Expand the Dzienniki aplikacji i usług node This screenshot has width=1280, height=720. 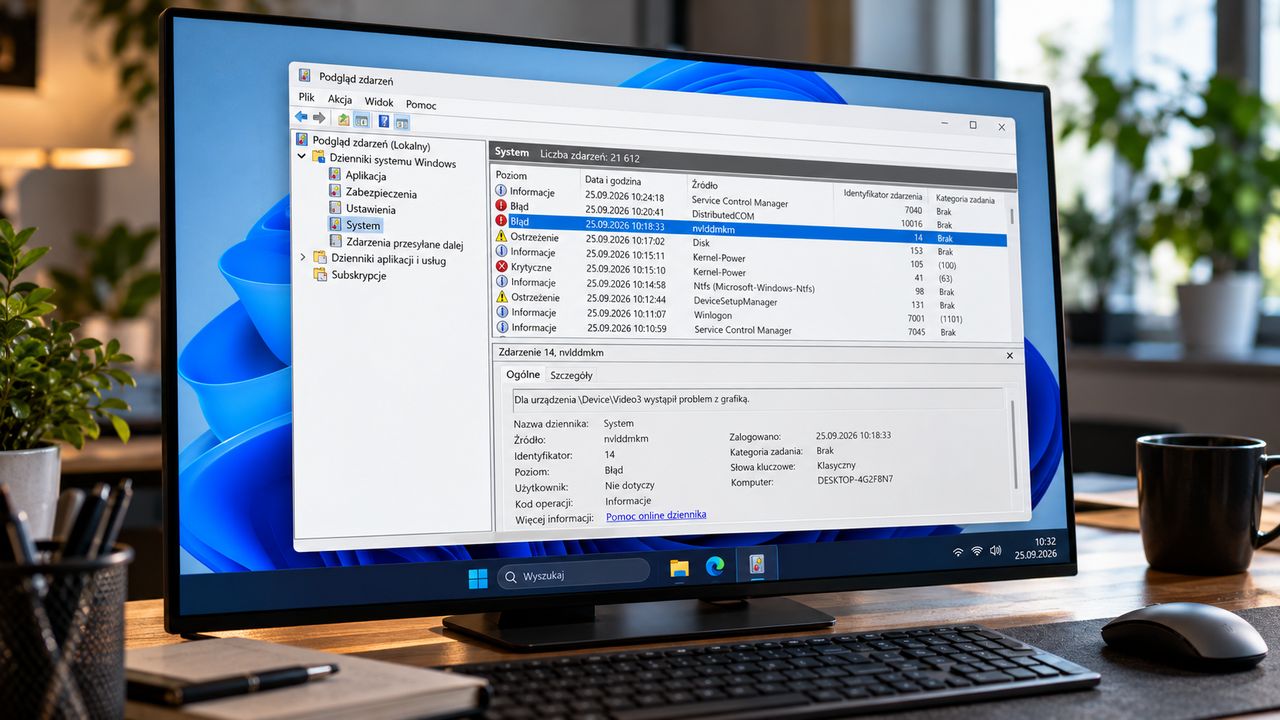coord(304,258)
